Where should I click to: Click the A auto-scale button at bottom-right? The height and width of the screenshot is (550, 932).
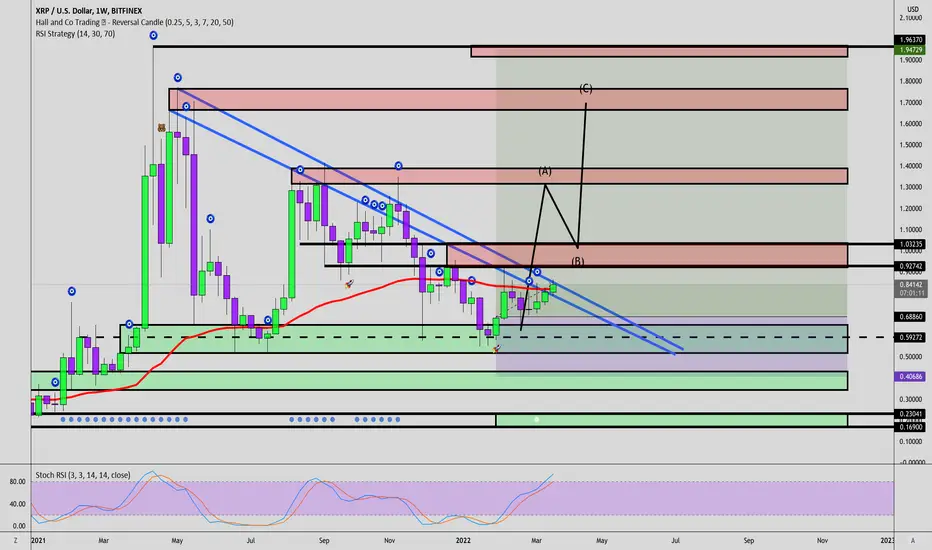tap(912, 540)
